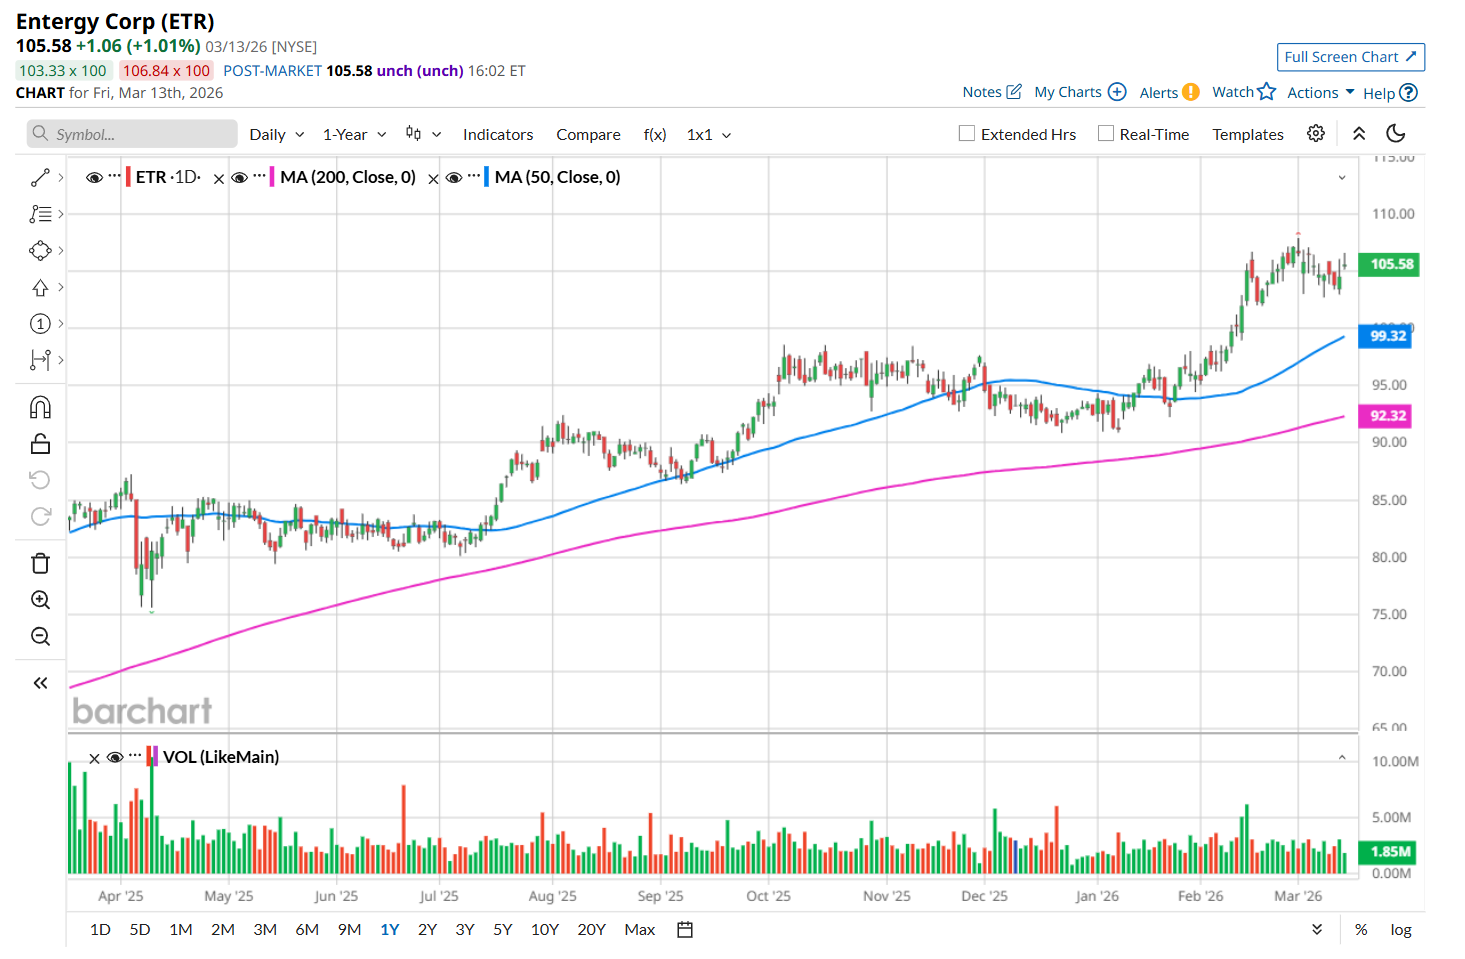Open the Actions dropdown menu
The width and height of the screenshot is (1465, 959).
point(1320,93)
